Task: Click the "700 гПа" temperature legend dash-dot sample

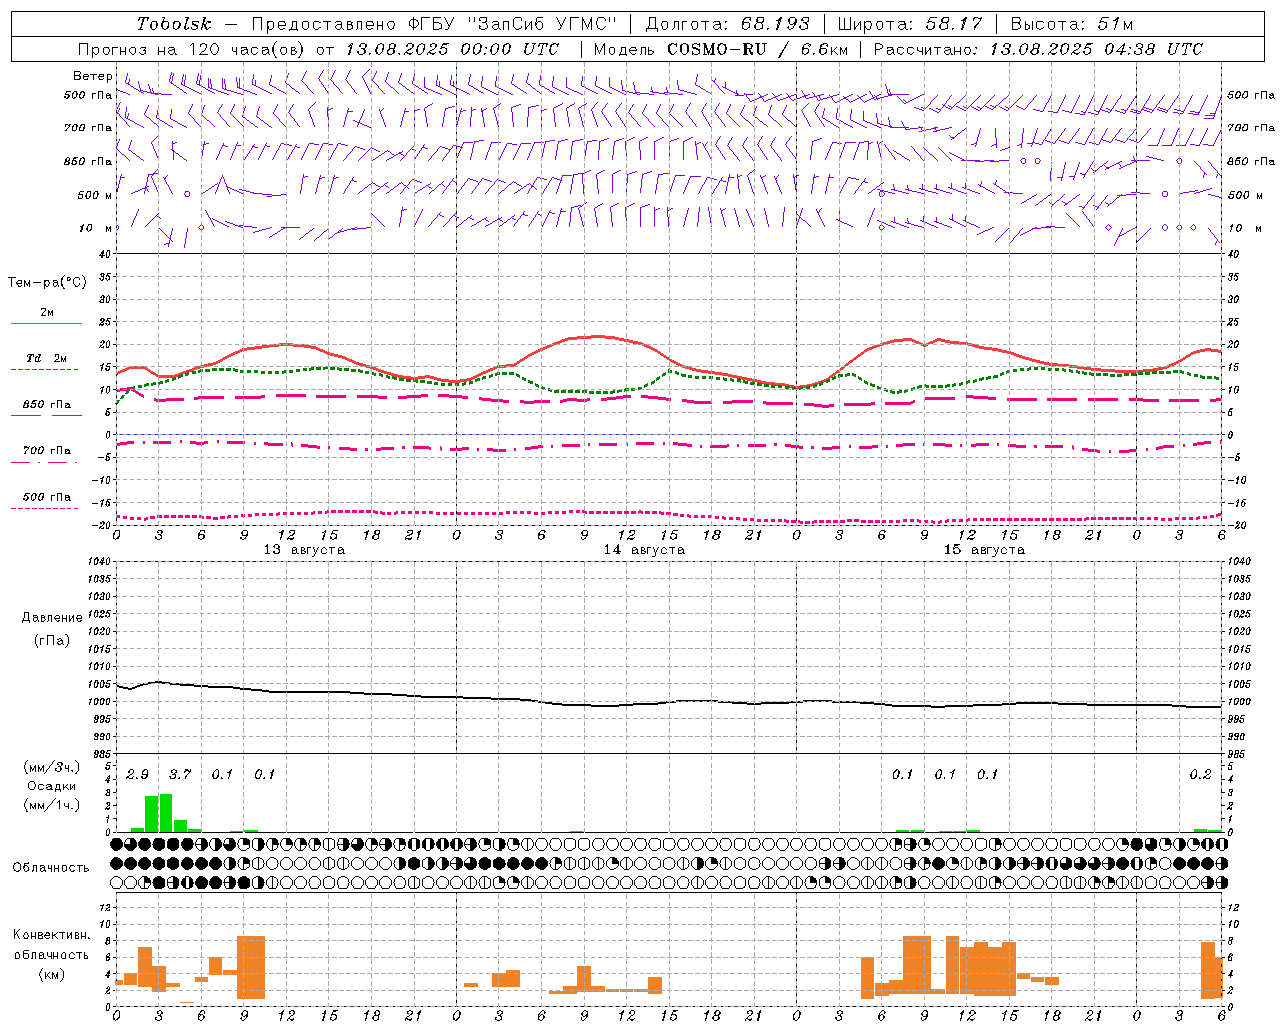Action: click(46, 463)
